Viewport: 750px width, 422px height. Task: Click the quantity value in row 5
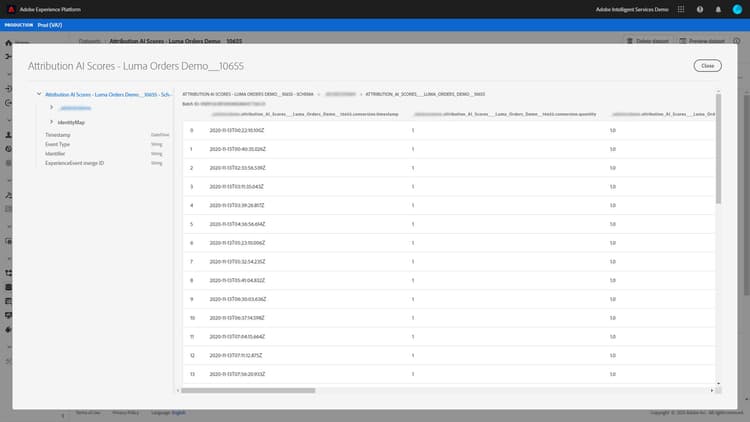point(413,224)
